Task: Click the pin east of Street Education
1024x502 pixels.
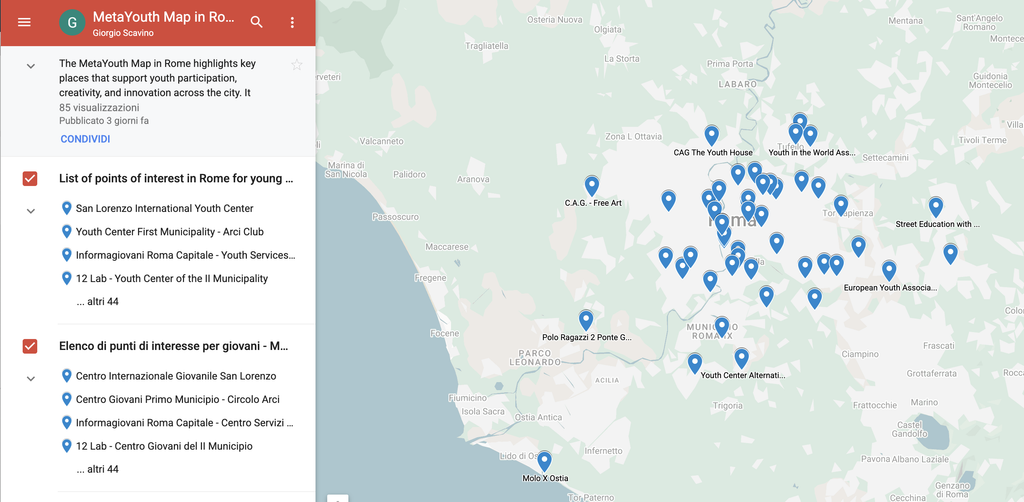Action: (x=950, y=253)
